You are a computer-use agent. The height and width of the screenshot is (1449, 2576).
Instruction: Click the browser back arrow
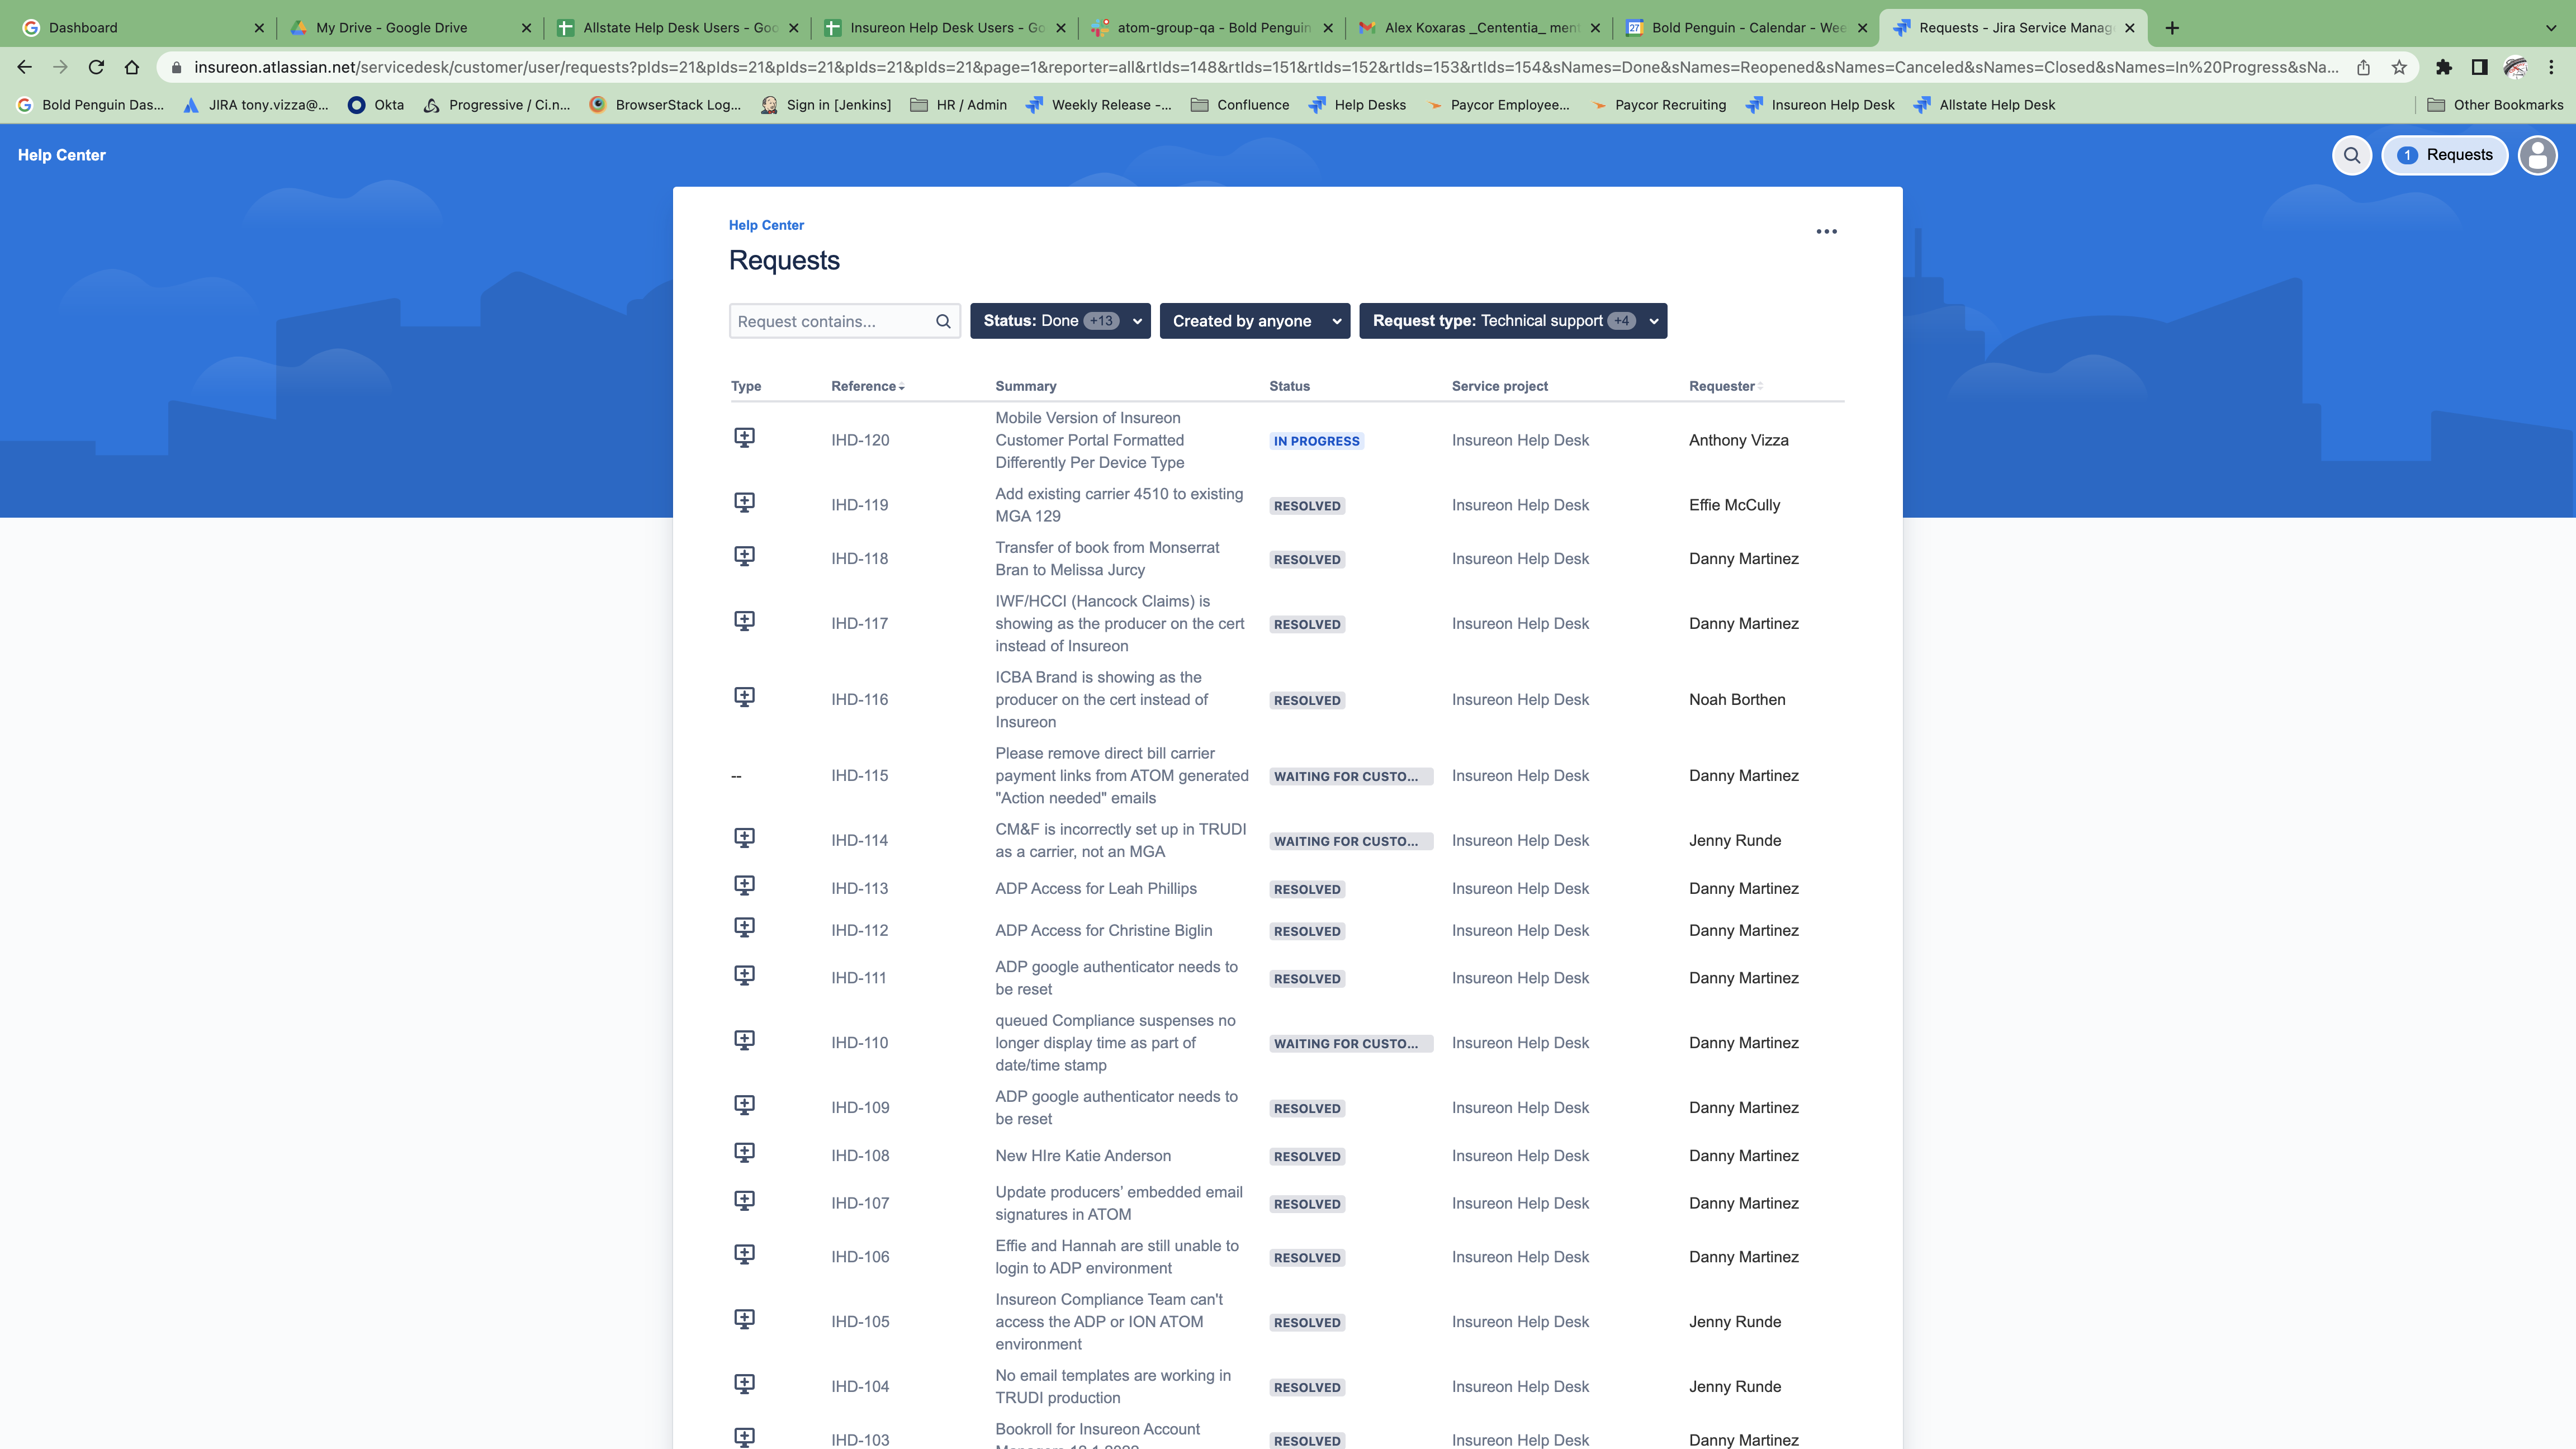pyautogui.click(x=24, y=67)
